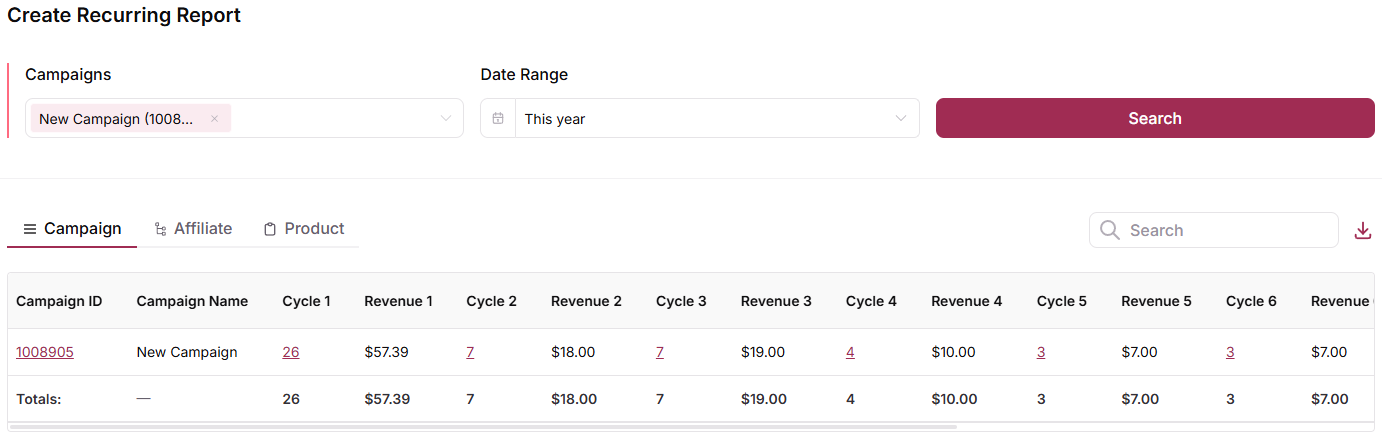1382x435 pixels.
Task: Click the Campaign ID column header
Action: tap(59, 301)
